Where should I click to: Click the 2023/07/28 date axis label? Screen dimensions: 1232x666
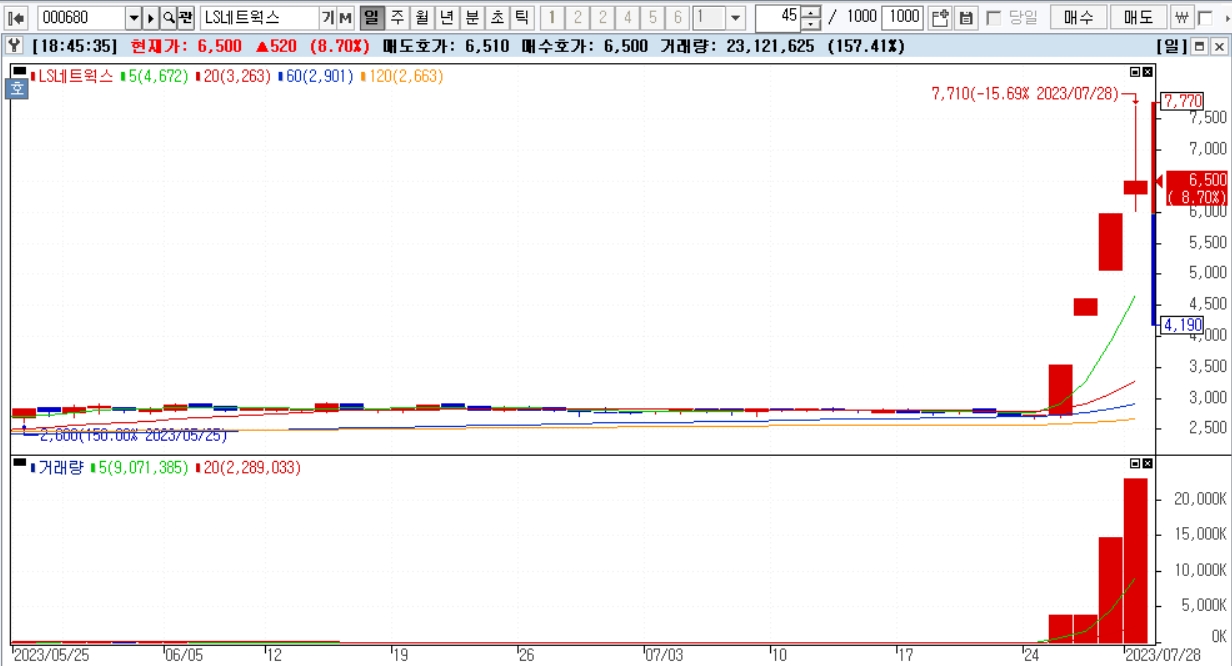click(x=1161, y=656)
